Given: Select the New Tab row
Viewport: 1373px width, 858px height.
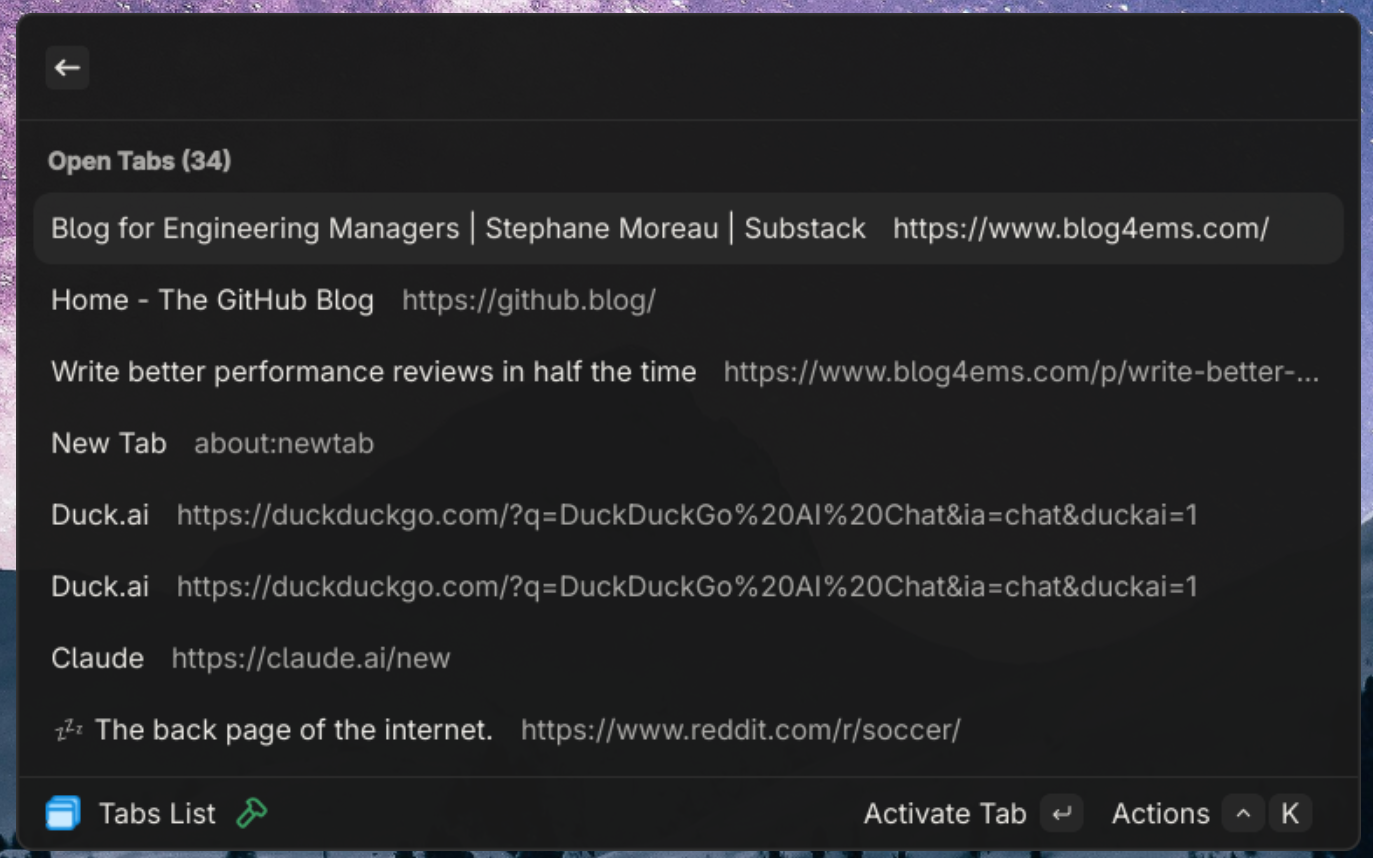Looking at the screenshot, I should click(x=688, y=443).
